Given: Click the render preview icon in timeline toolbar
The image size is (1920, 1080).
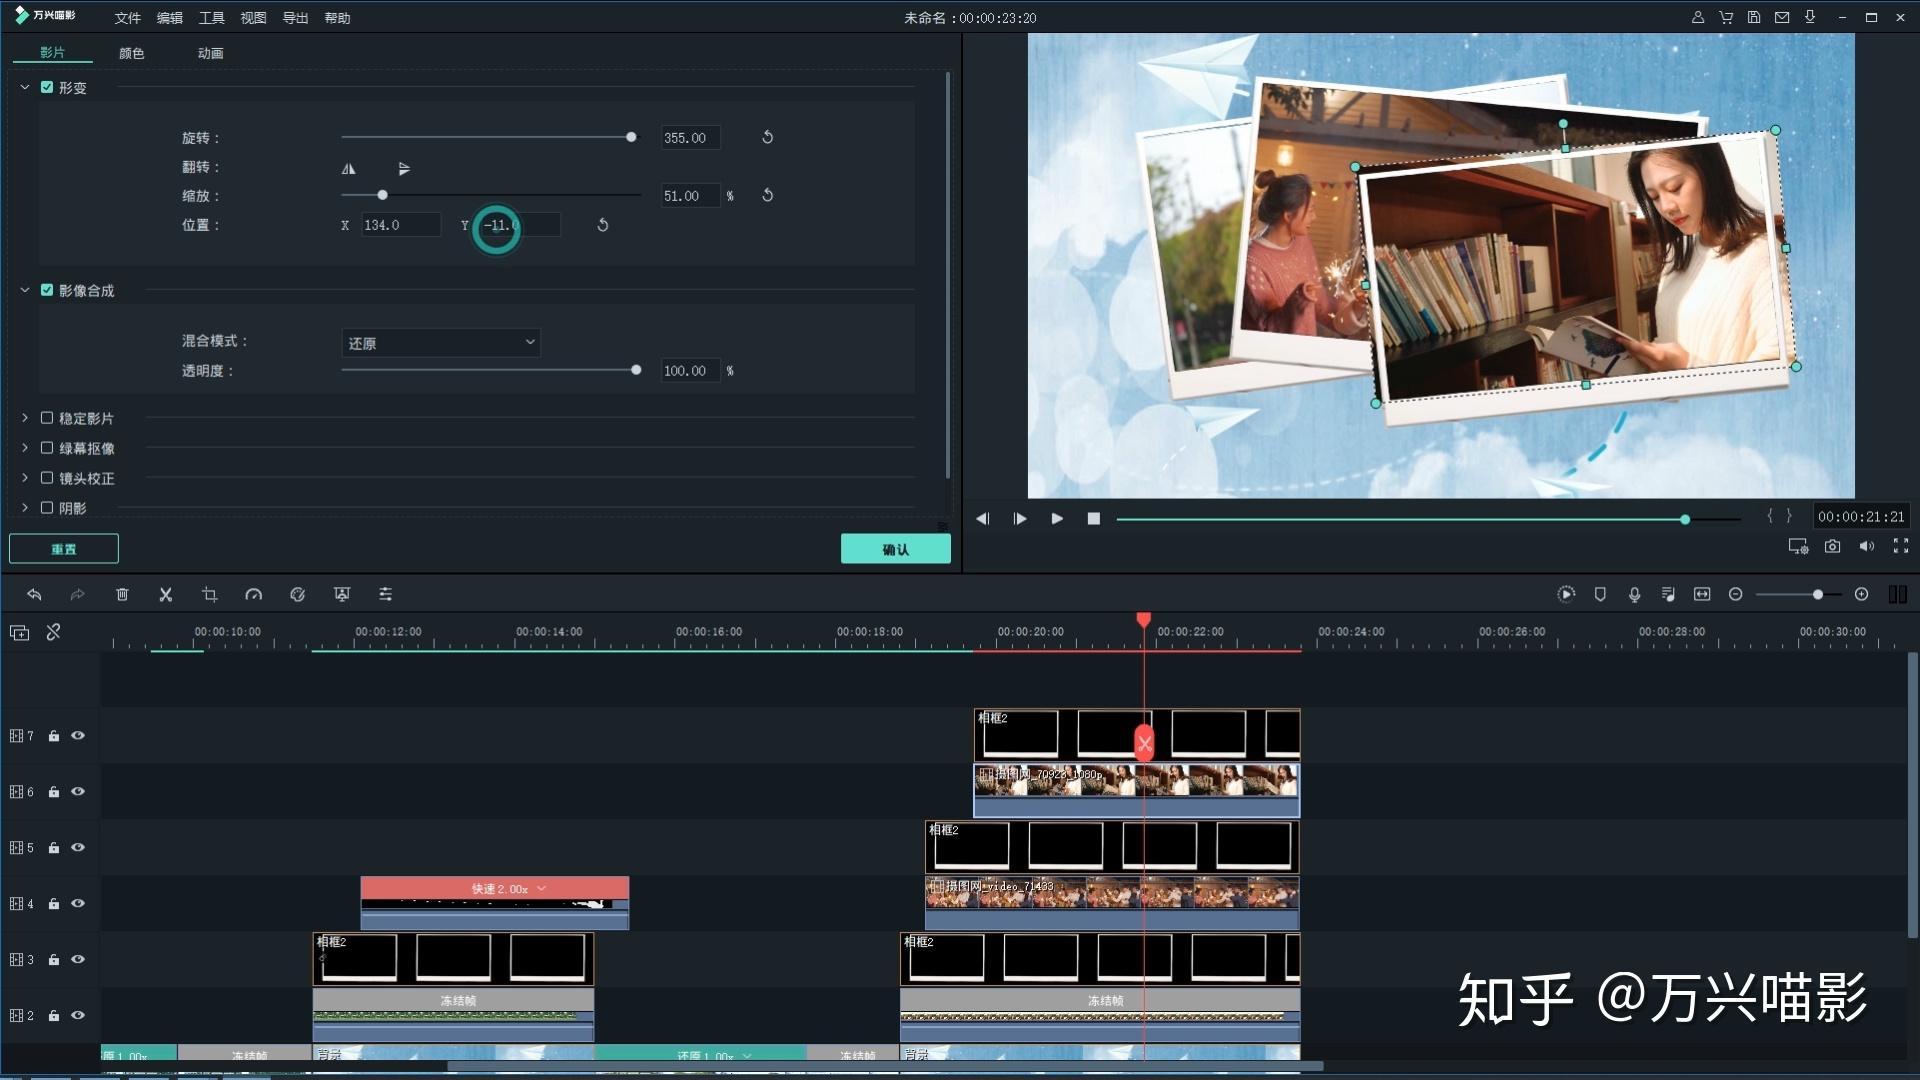Looking at the screenshot, I should 1566,595.
